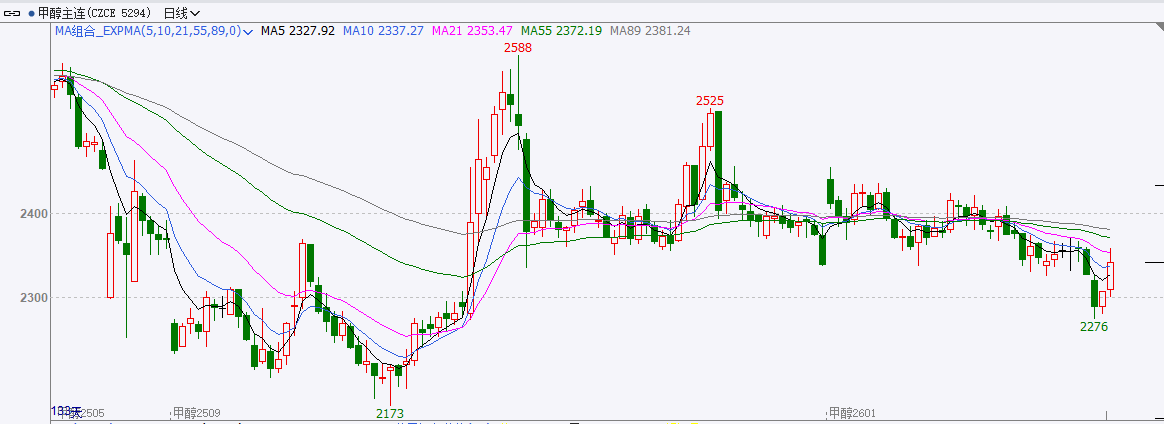
Task: Click the blue dot before 甲醇主连
Action: click(x=31, y=13)
